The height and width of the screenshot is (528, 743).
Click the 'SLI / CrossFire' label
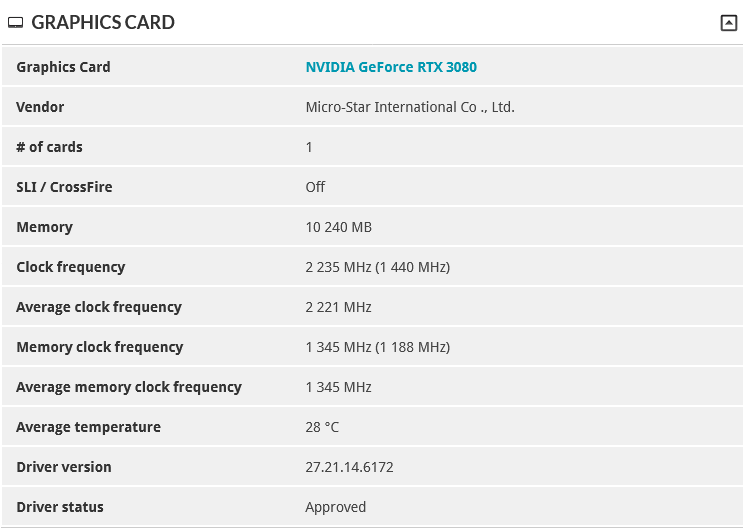pyautogui.click(x=64, y=187)
